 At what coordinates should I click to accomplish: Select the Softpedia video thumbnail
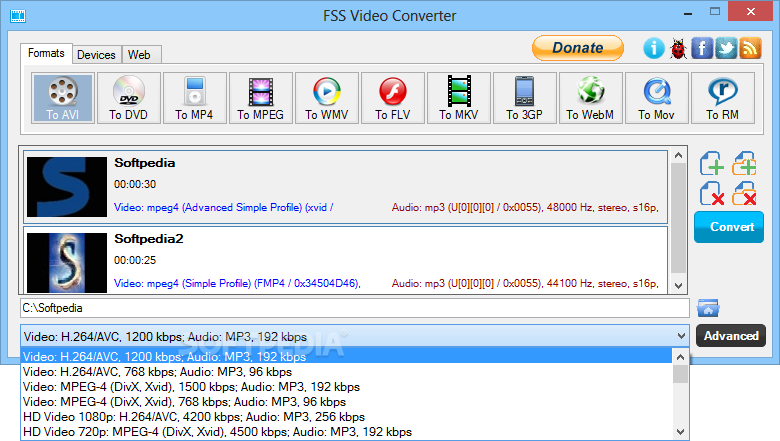tap(67, 187)
